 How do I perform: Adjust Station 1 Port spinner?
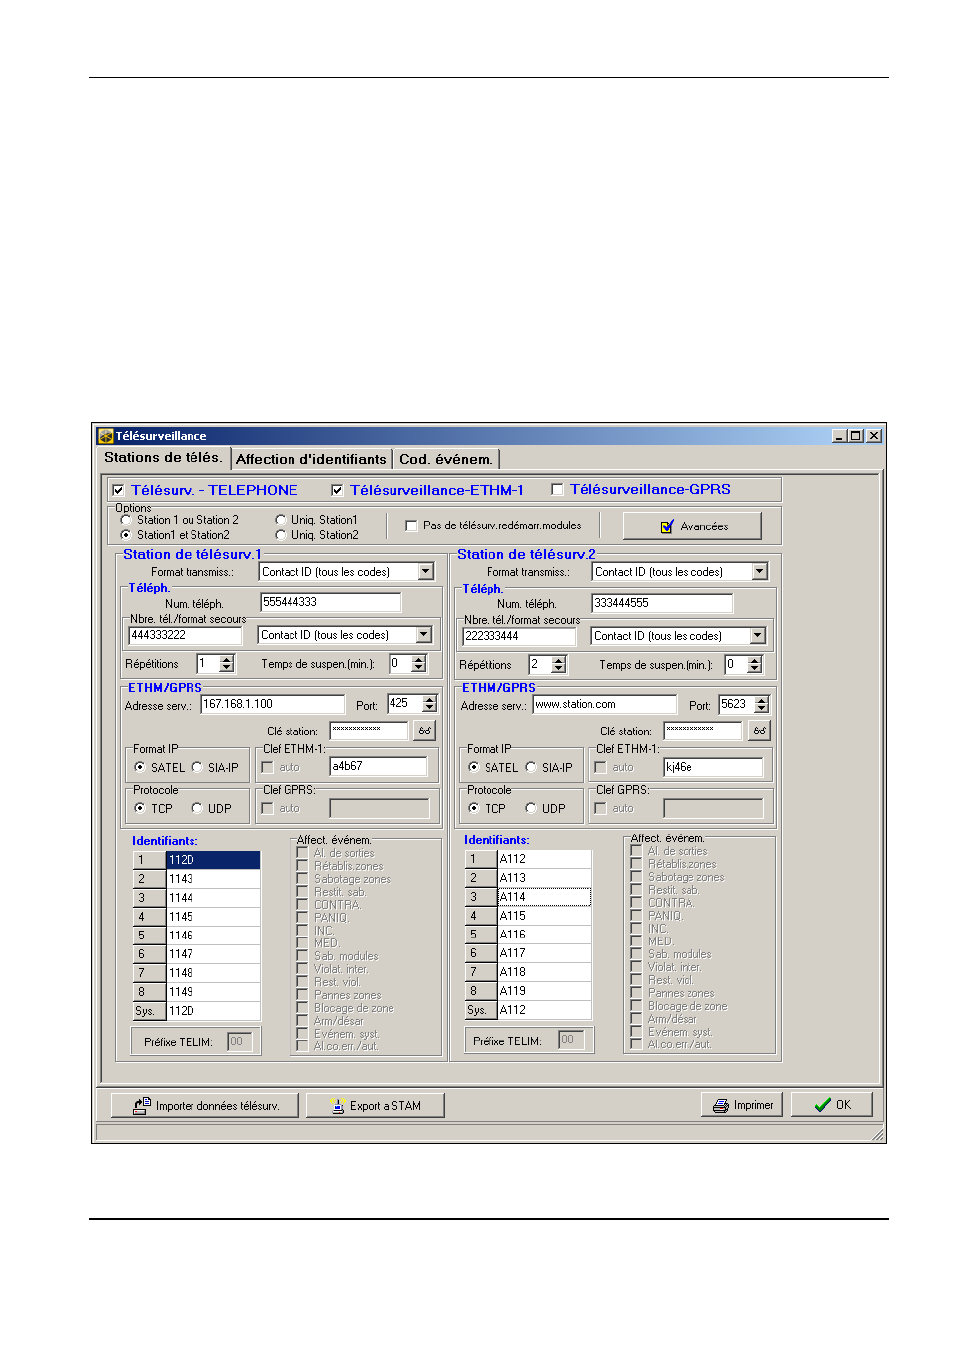tap(430, 704)
